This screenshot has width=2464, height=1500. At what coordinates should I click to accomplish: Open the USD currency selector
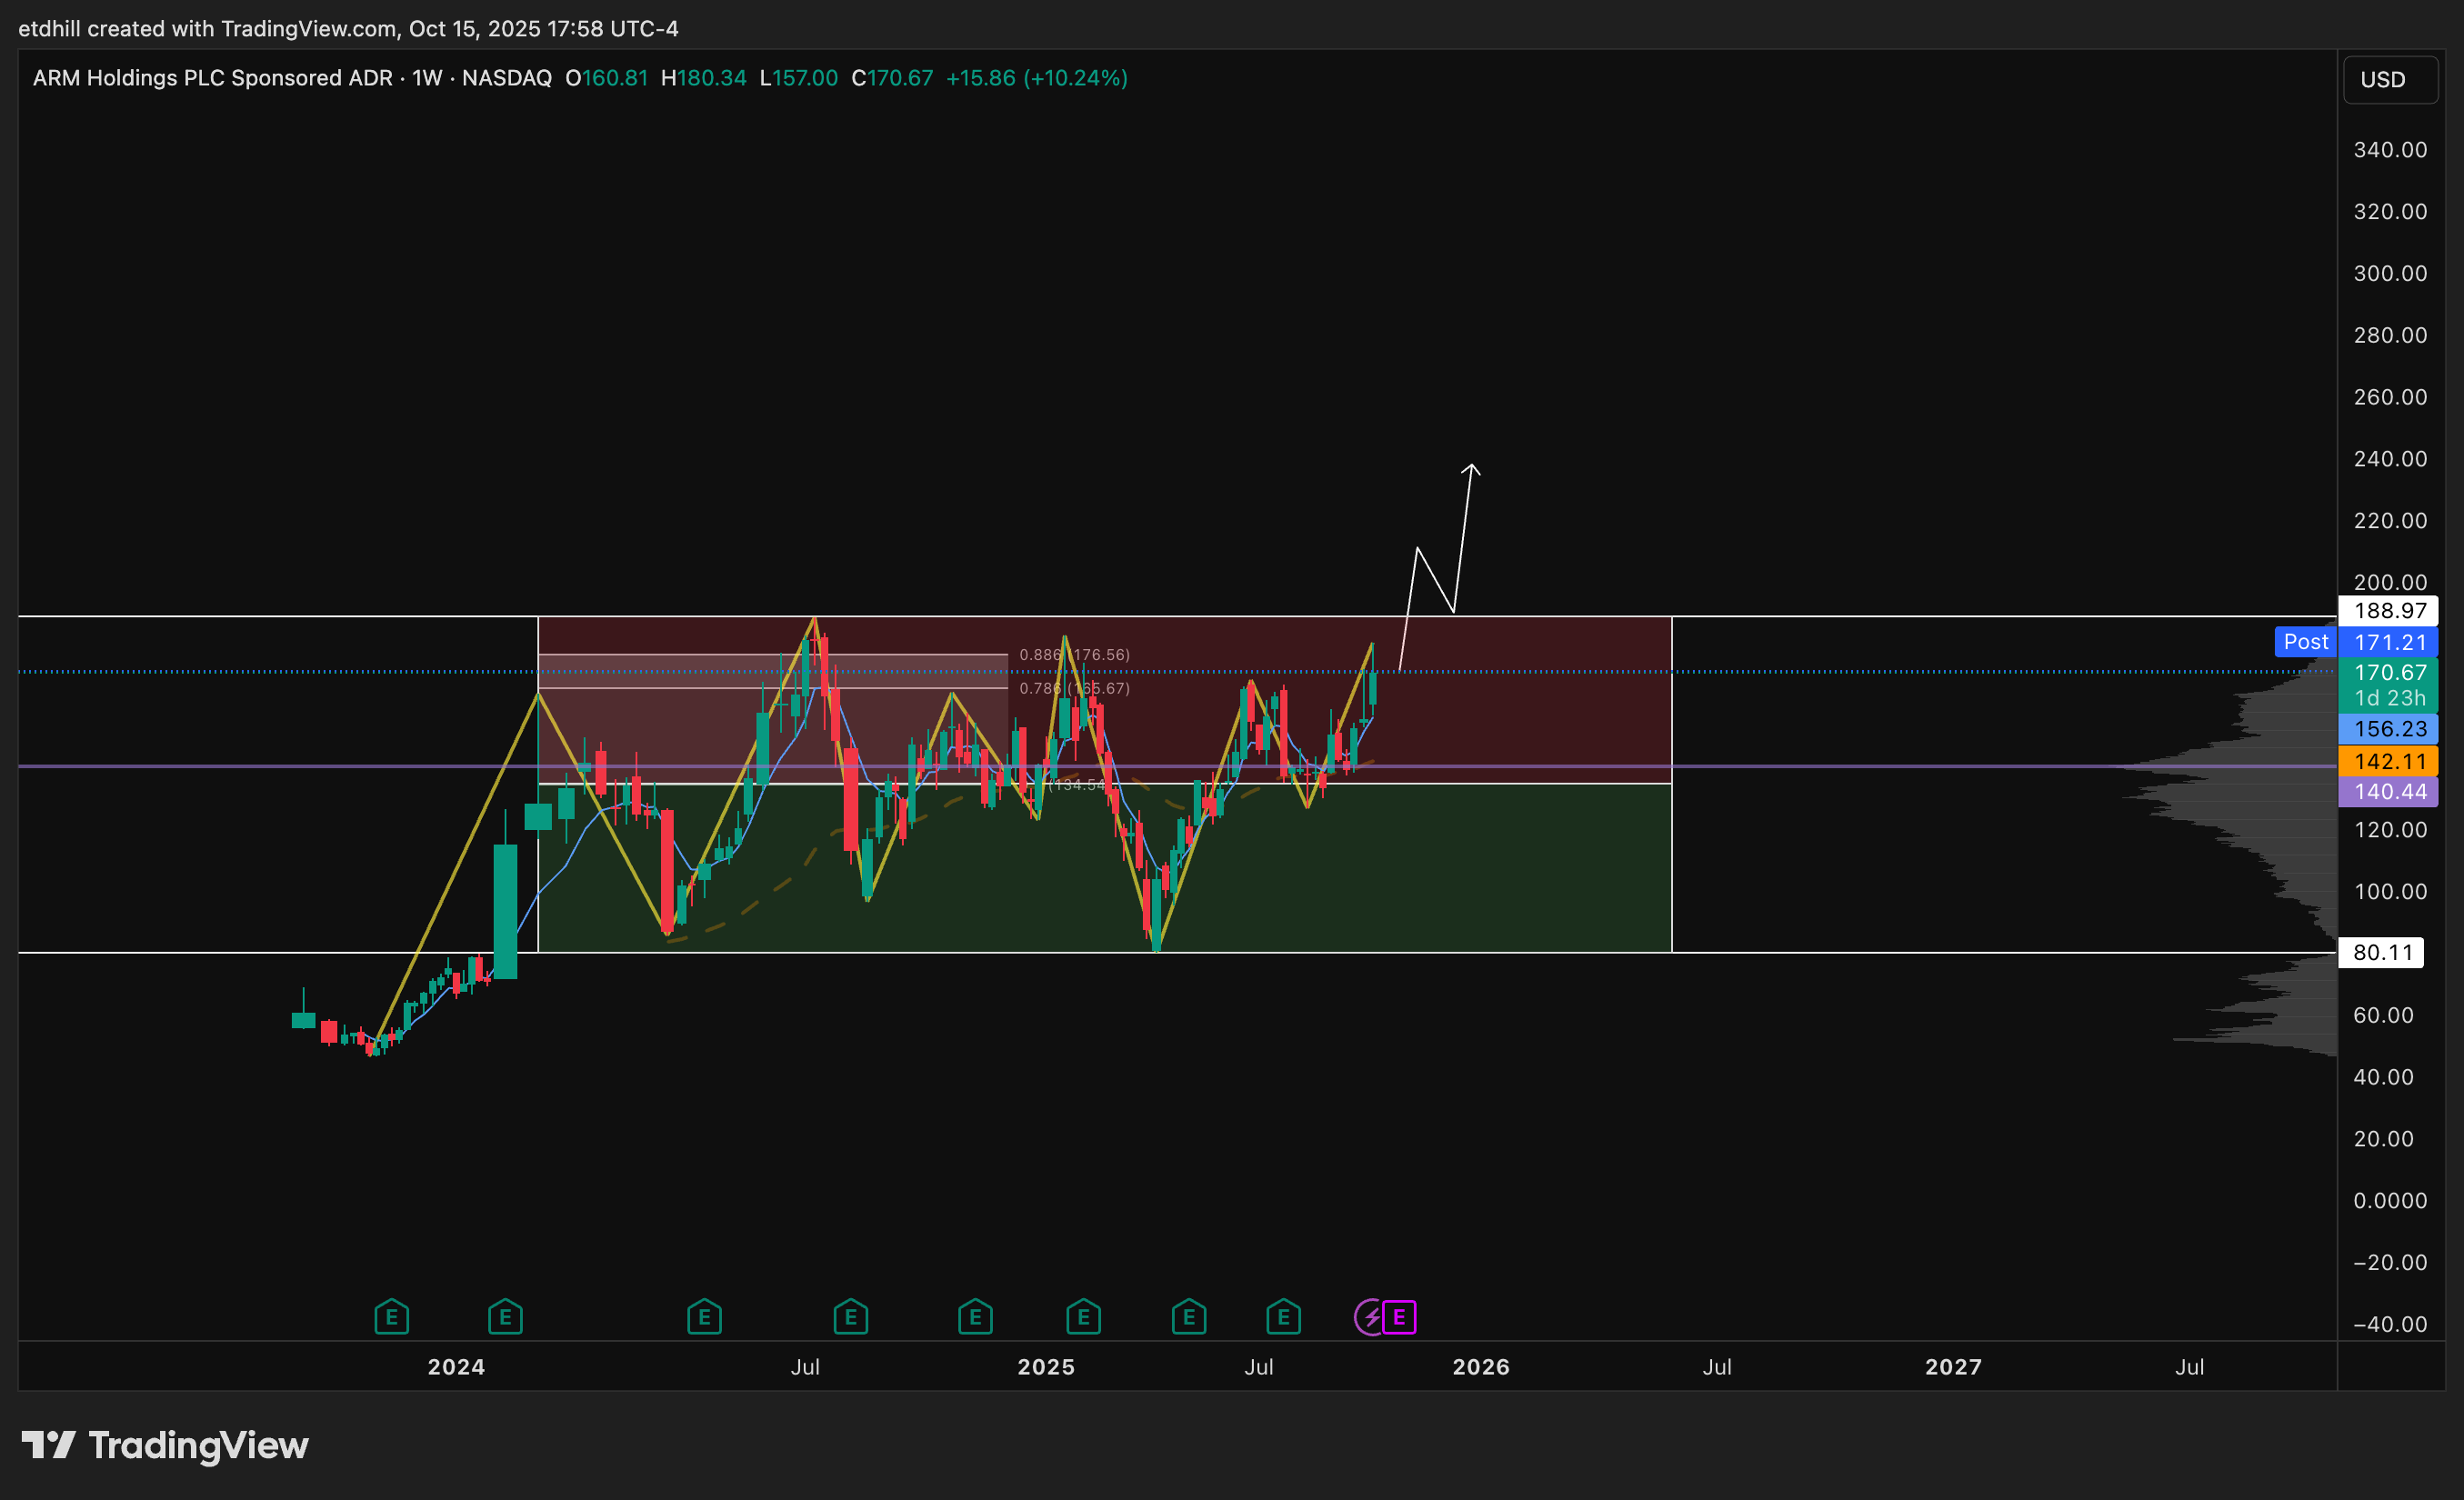[2389, 80]
